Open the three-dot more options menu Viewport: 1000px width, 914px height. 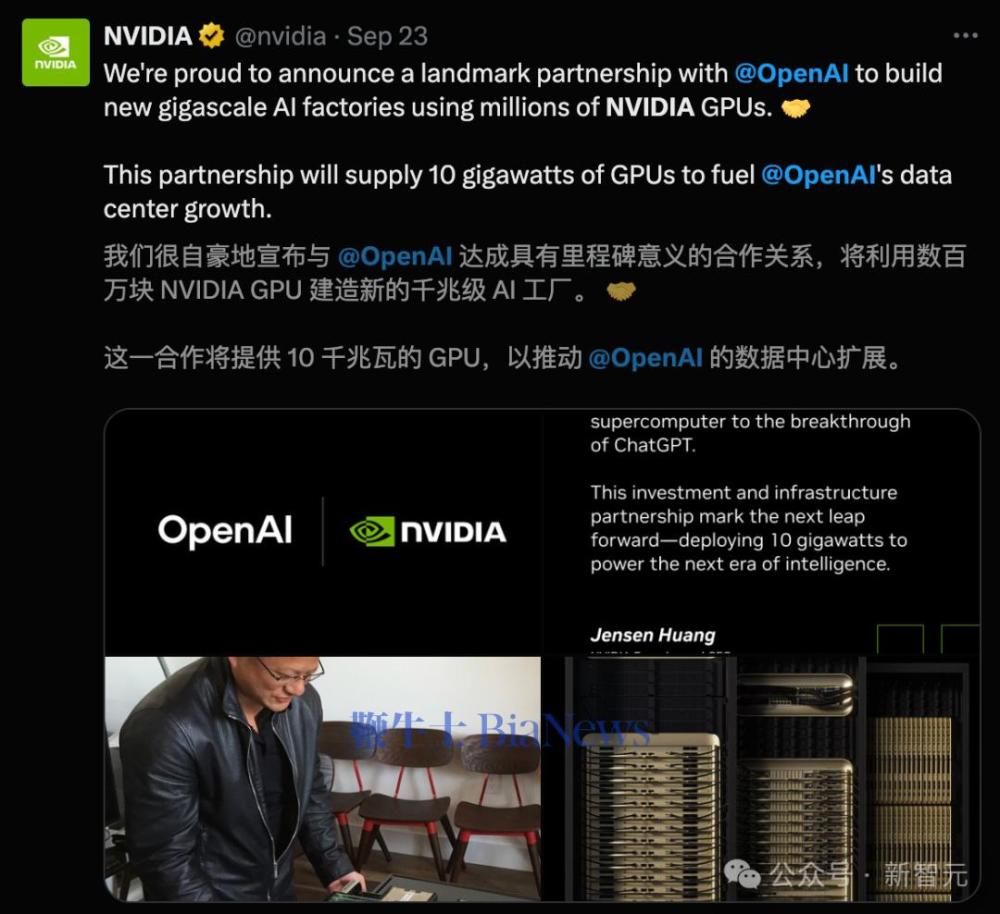pyautogui.click(x=965, y=36)
